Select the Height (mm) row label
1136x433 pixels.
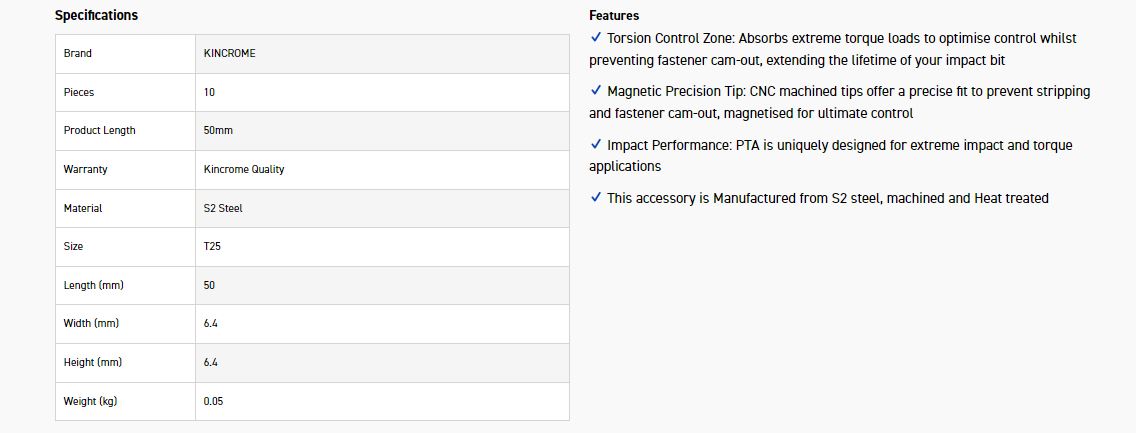93,362
